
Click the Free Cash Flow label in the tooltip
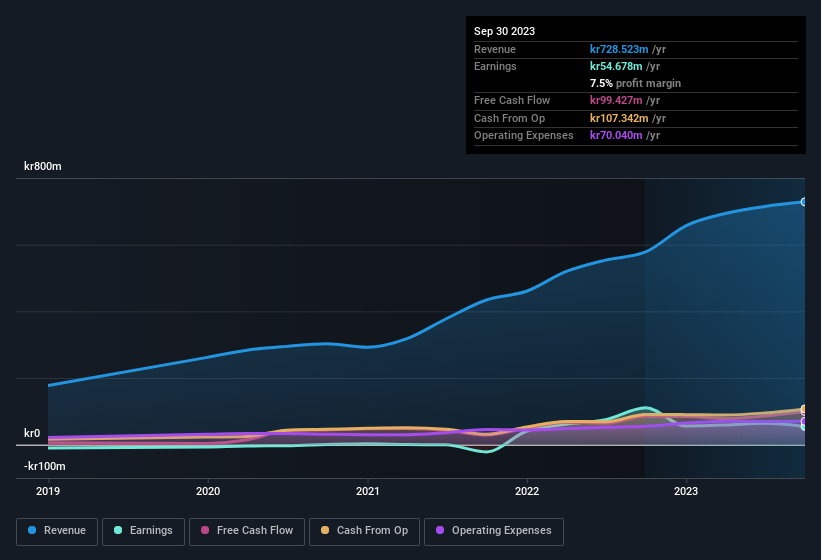point(512,100)
